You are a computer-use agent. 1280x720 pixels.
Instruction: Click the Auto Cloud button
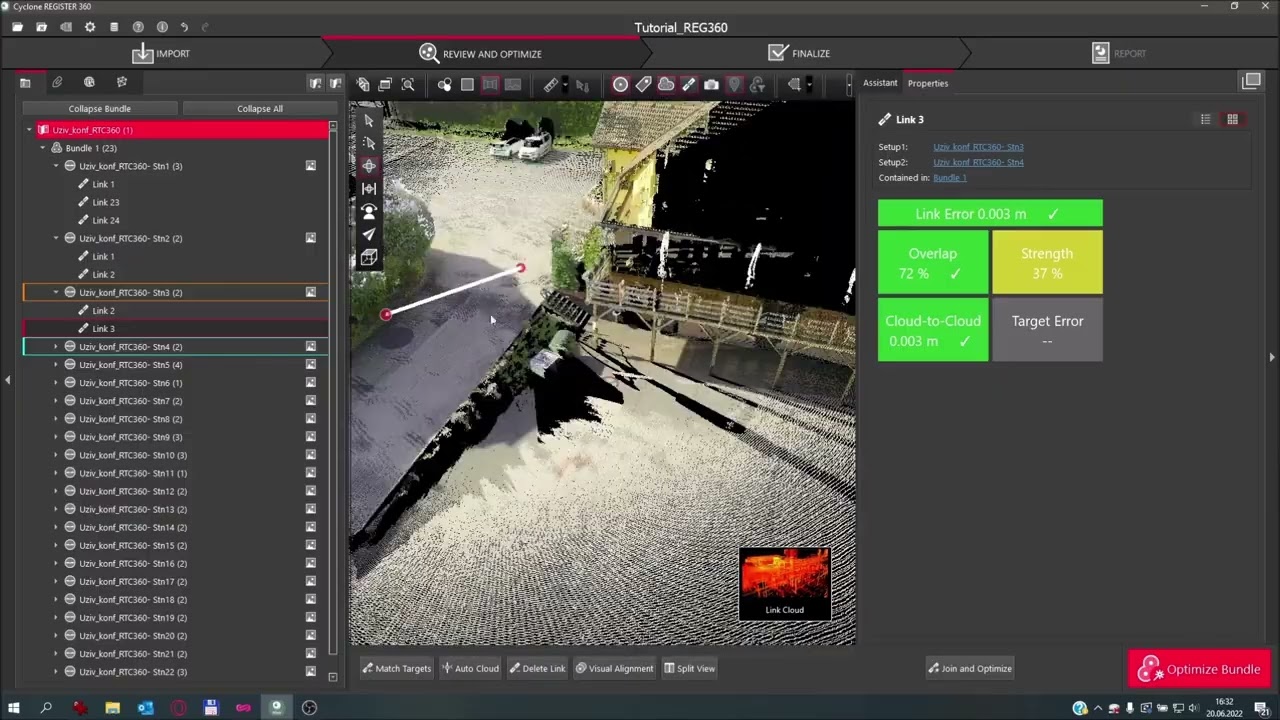pos(471,668)
